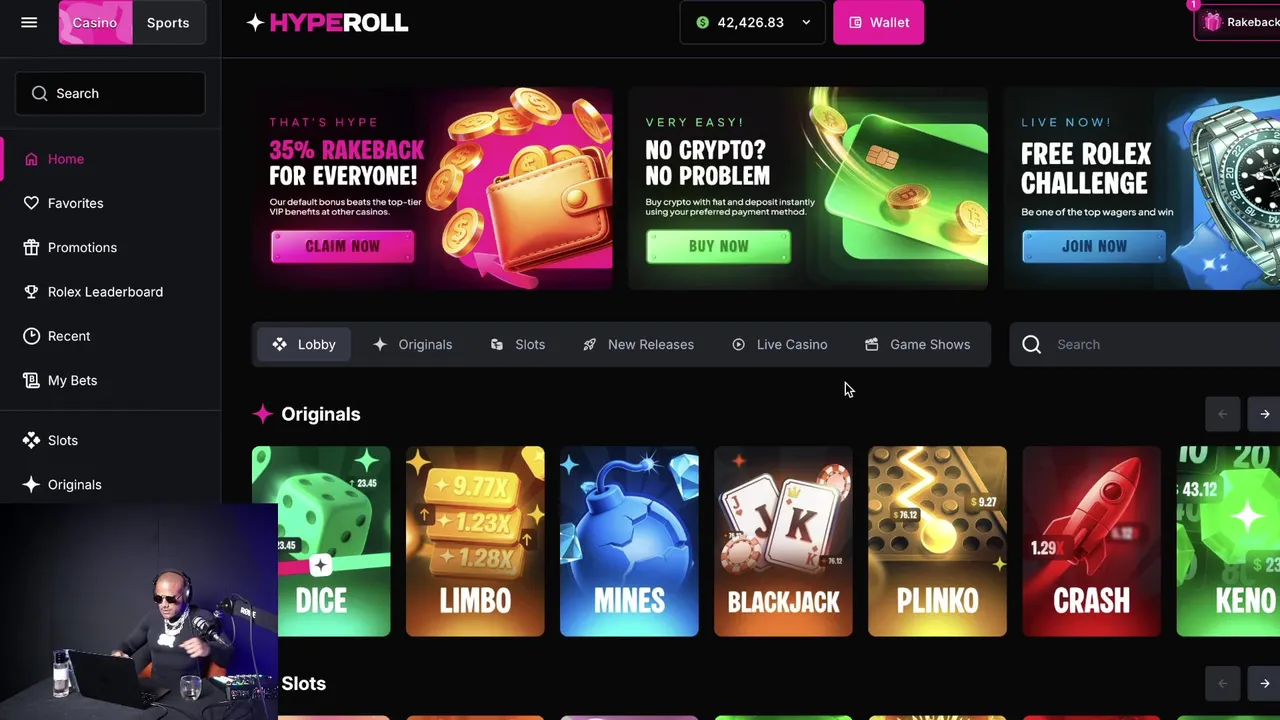Select the Live Casino tab
The width and height of the screenshot is (1280, 720).
click(780, 344)
